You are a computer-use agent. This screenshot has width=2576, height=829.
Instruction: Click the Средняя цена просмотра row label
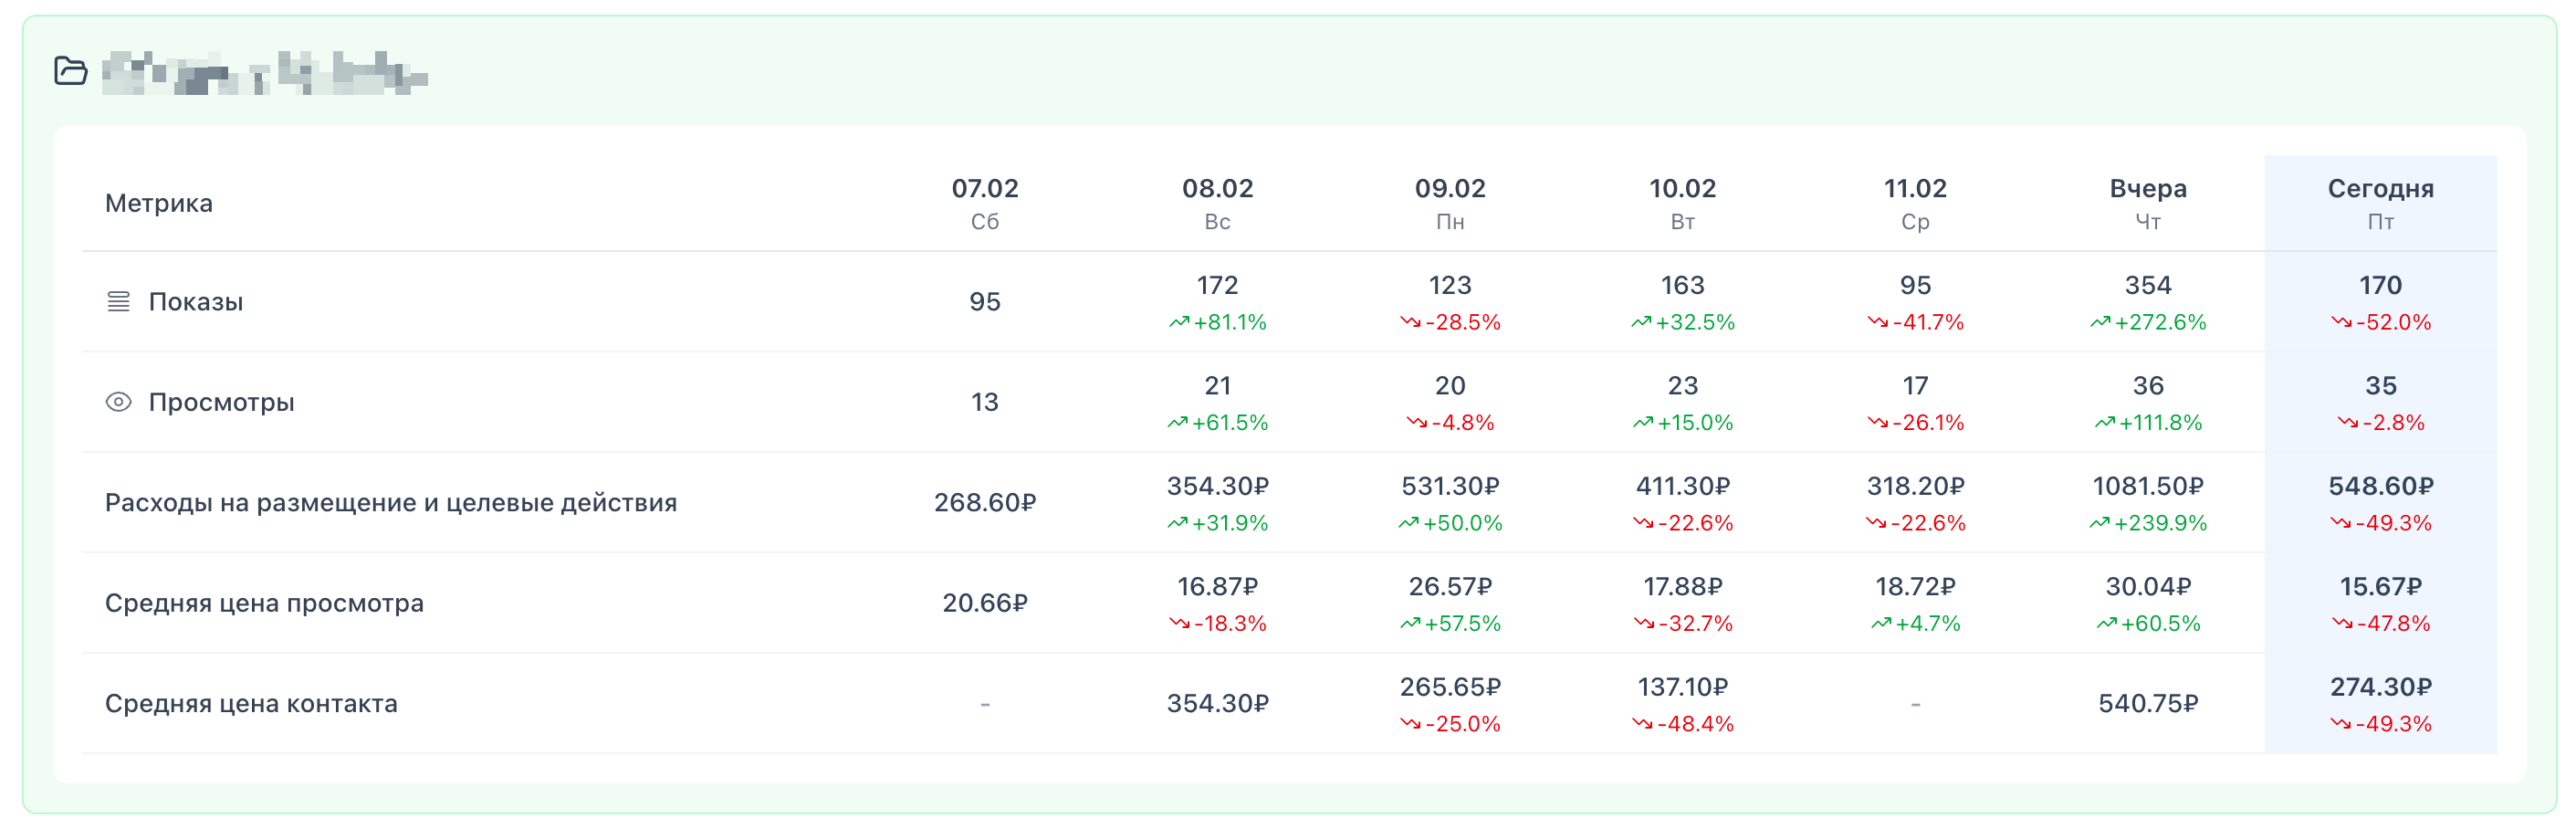(264, 603)
